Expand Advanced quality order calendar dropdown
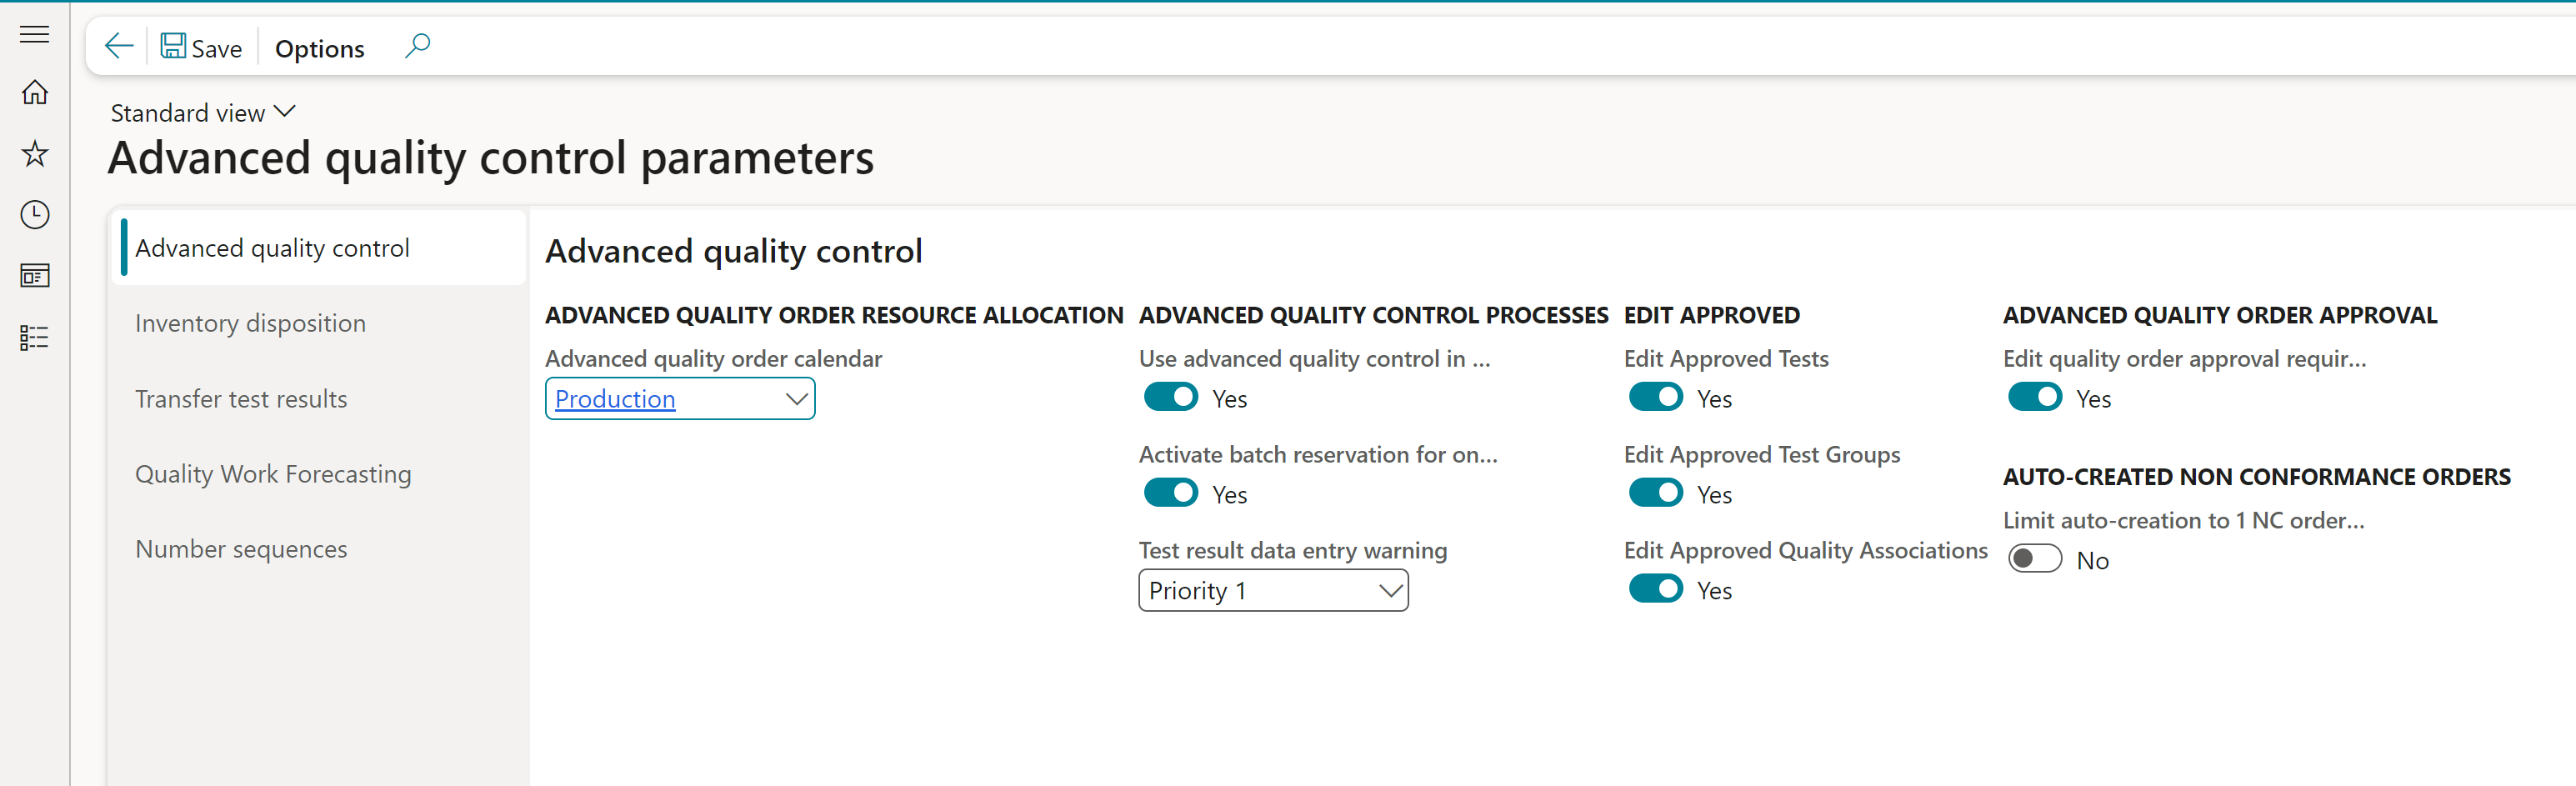This screenshot has width=2576, height=786. coord(796,399)
